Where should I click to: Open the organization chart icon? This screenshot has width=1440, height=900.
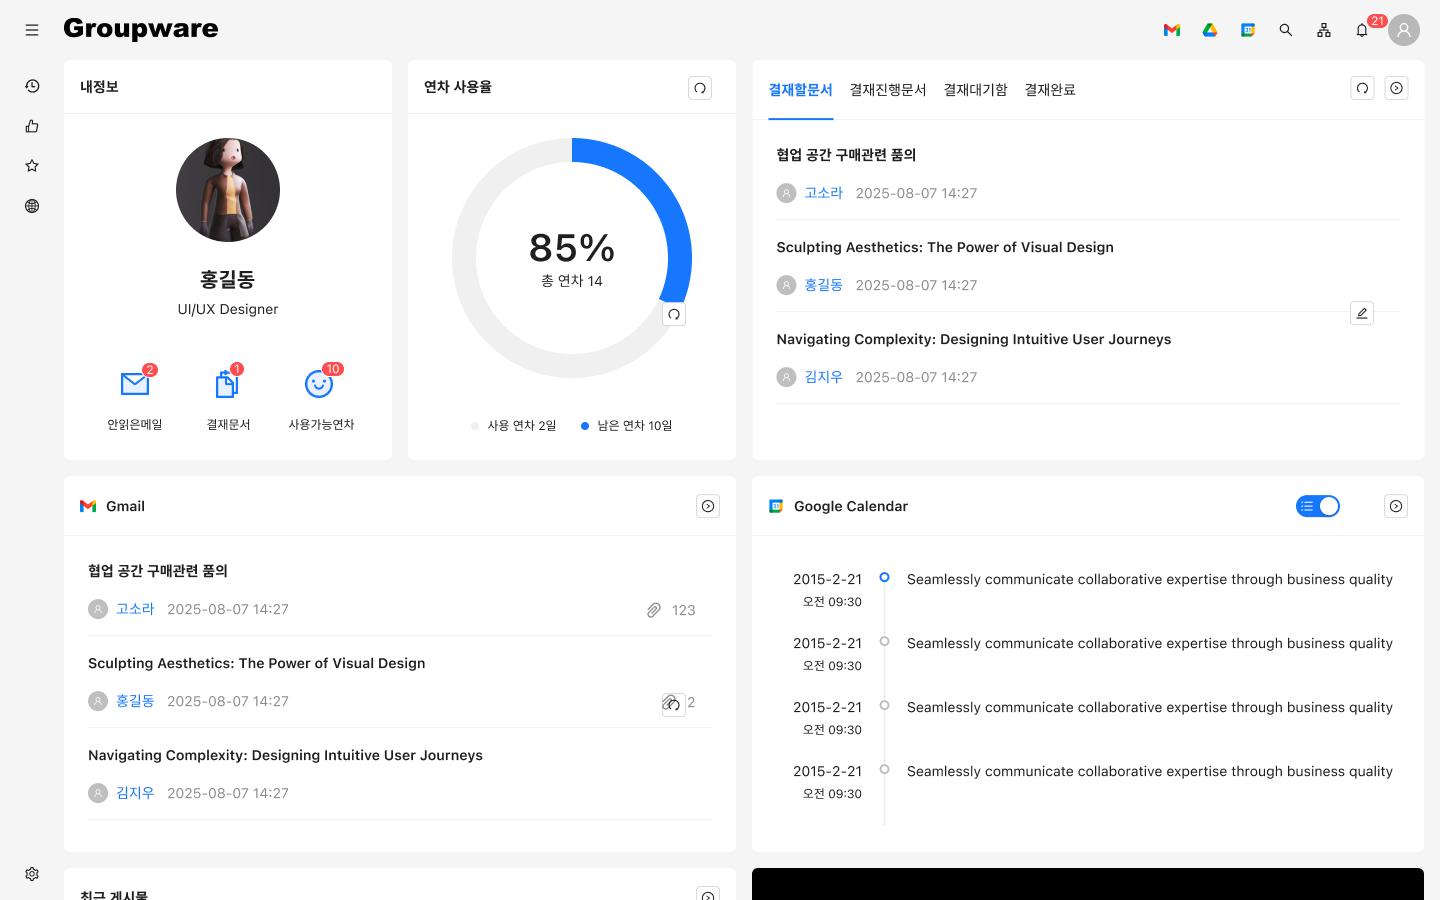coord(1324,30)
